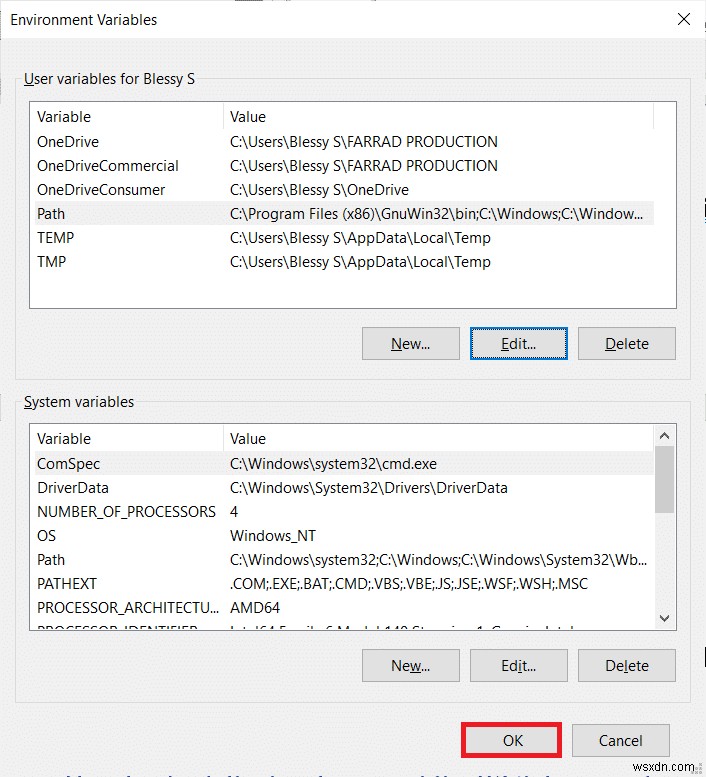Viewport: 706px width, 777px height.
Task: Select the TEMP user variable
Action: [x=344, y=238]
